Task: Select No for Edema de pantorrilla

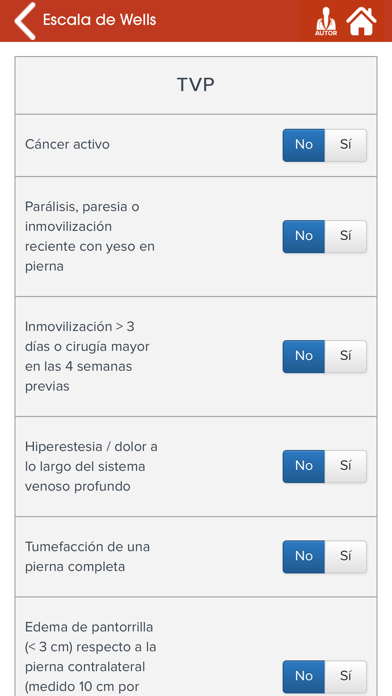Action: tap(304, 677)
